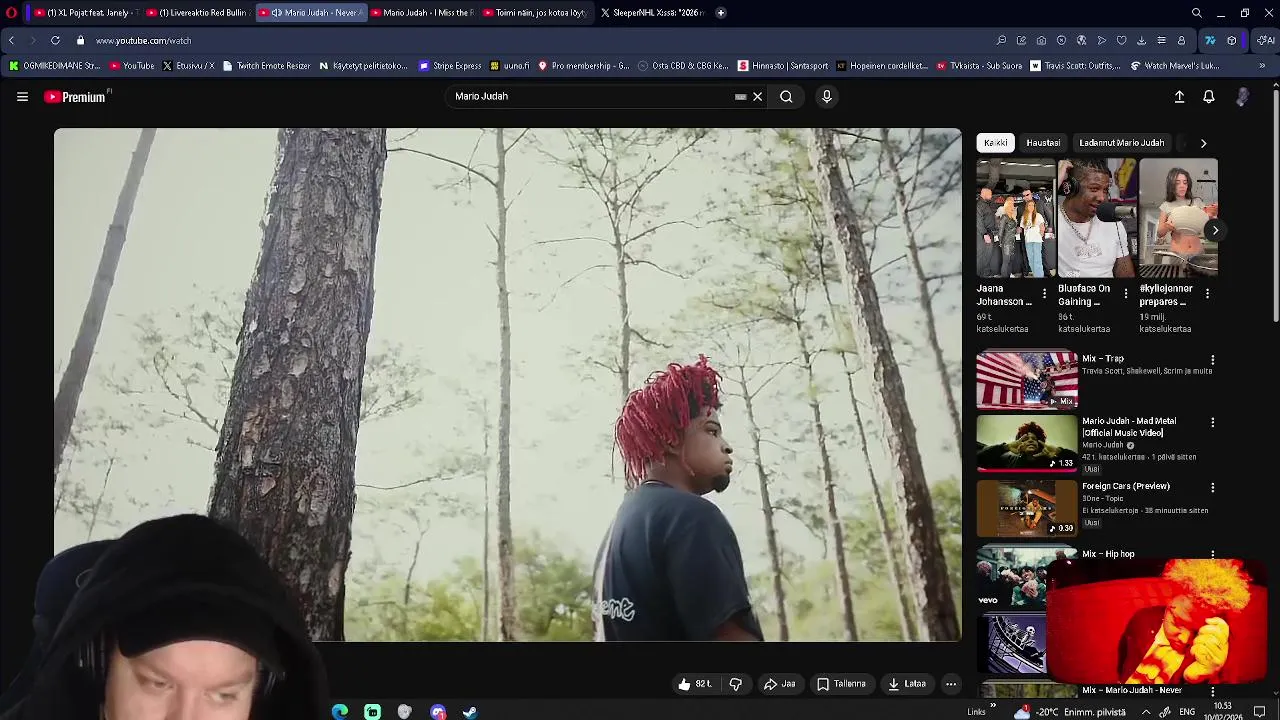Switch to the XL Pojat feat. Janely tab
1280x720 pixels.
(x=85, y=13)
